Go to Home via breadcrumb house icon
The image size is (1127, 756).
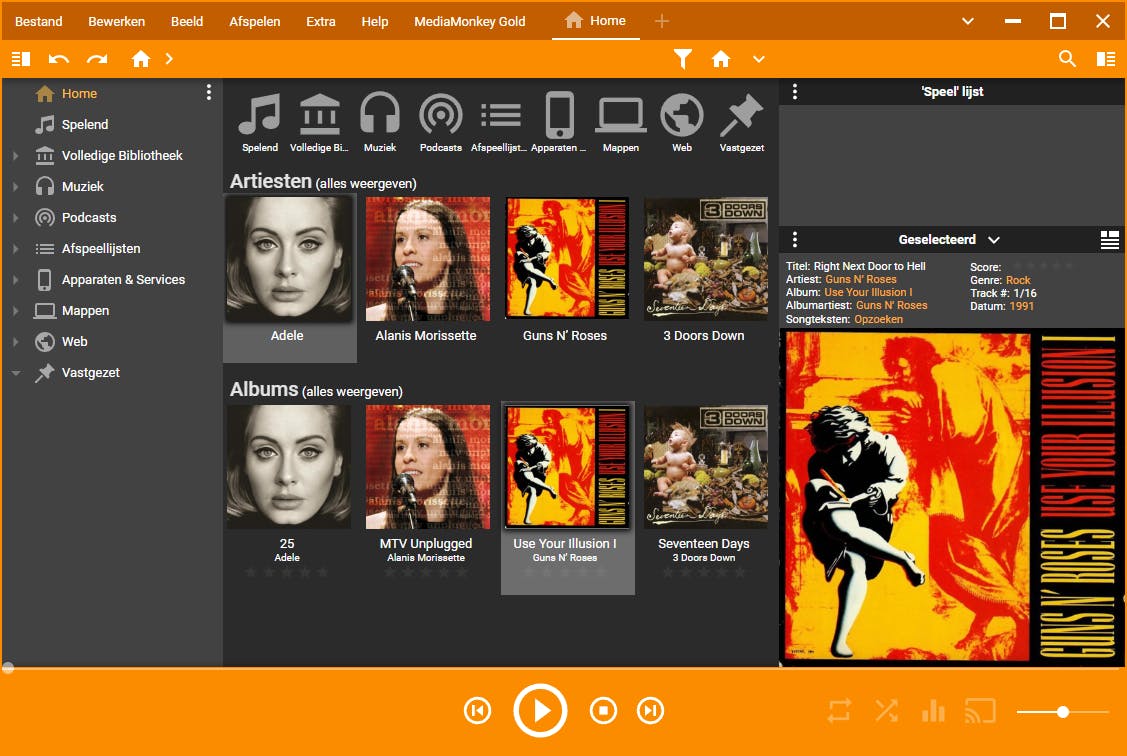[141, 59]
